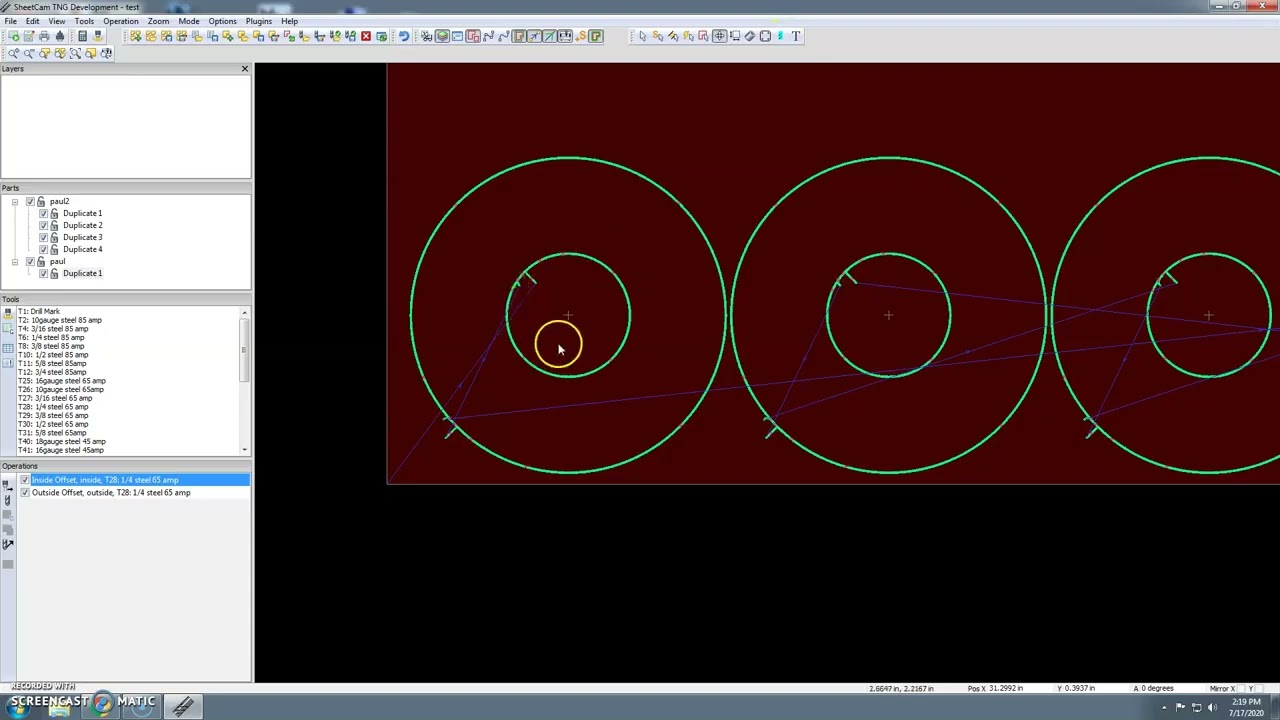This screenshot has height=720, width=1280.
Task: Select tool T12: 3/4 steel 85amp
Action: point(52,372)
